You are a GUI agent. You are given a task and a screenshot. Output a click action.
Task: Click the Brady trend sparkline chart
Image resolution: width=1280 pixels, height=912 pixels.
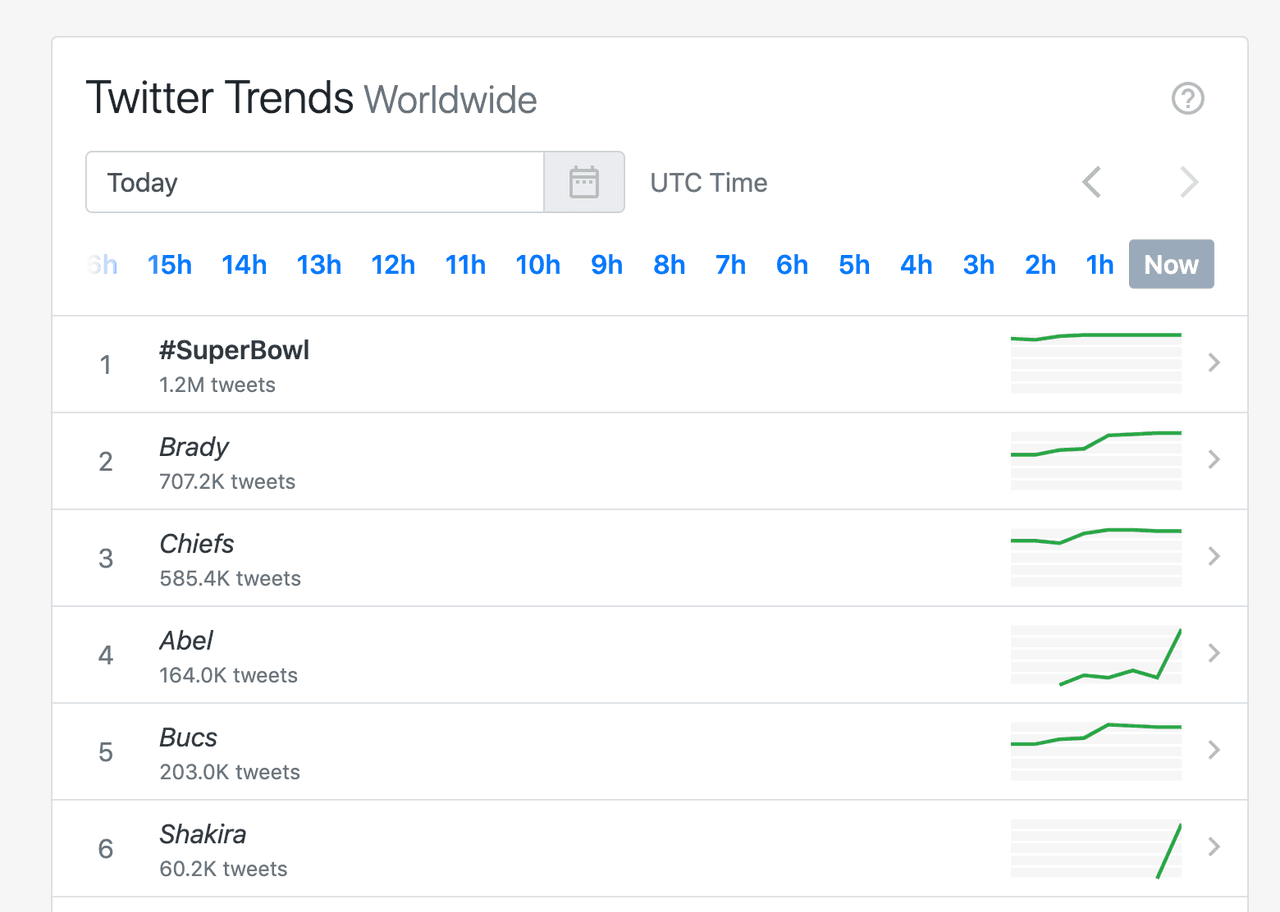(1096, 459)
